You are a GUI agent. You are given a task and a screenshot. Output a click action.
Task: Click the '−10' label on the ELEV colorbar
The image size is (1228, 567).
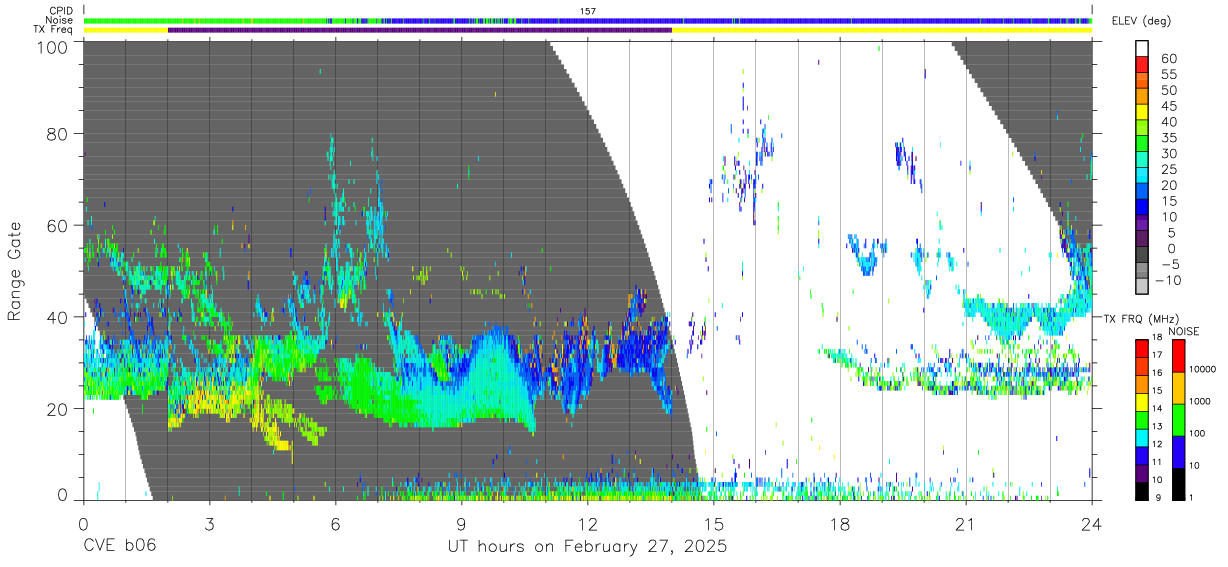[x=1166, y=280]
